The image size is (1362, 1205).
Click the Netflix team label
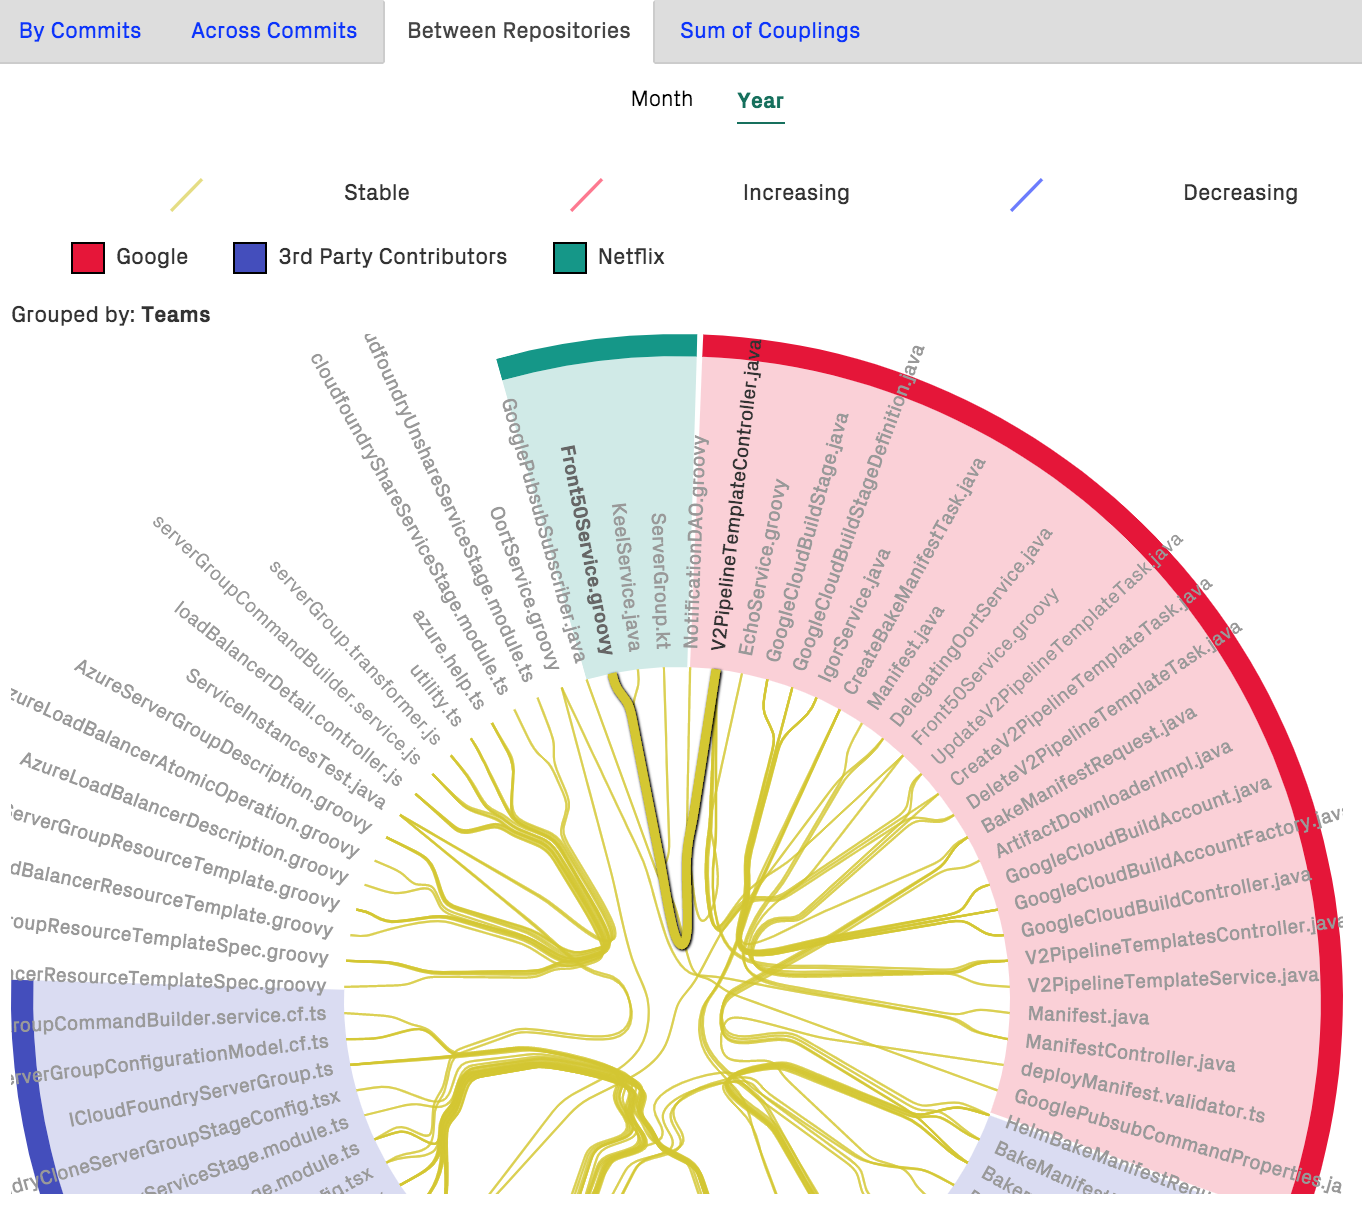tap(631, 257)
